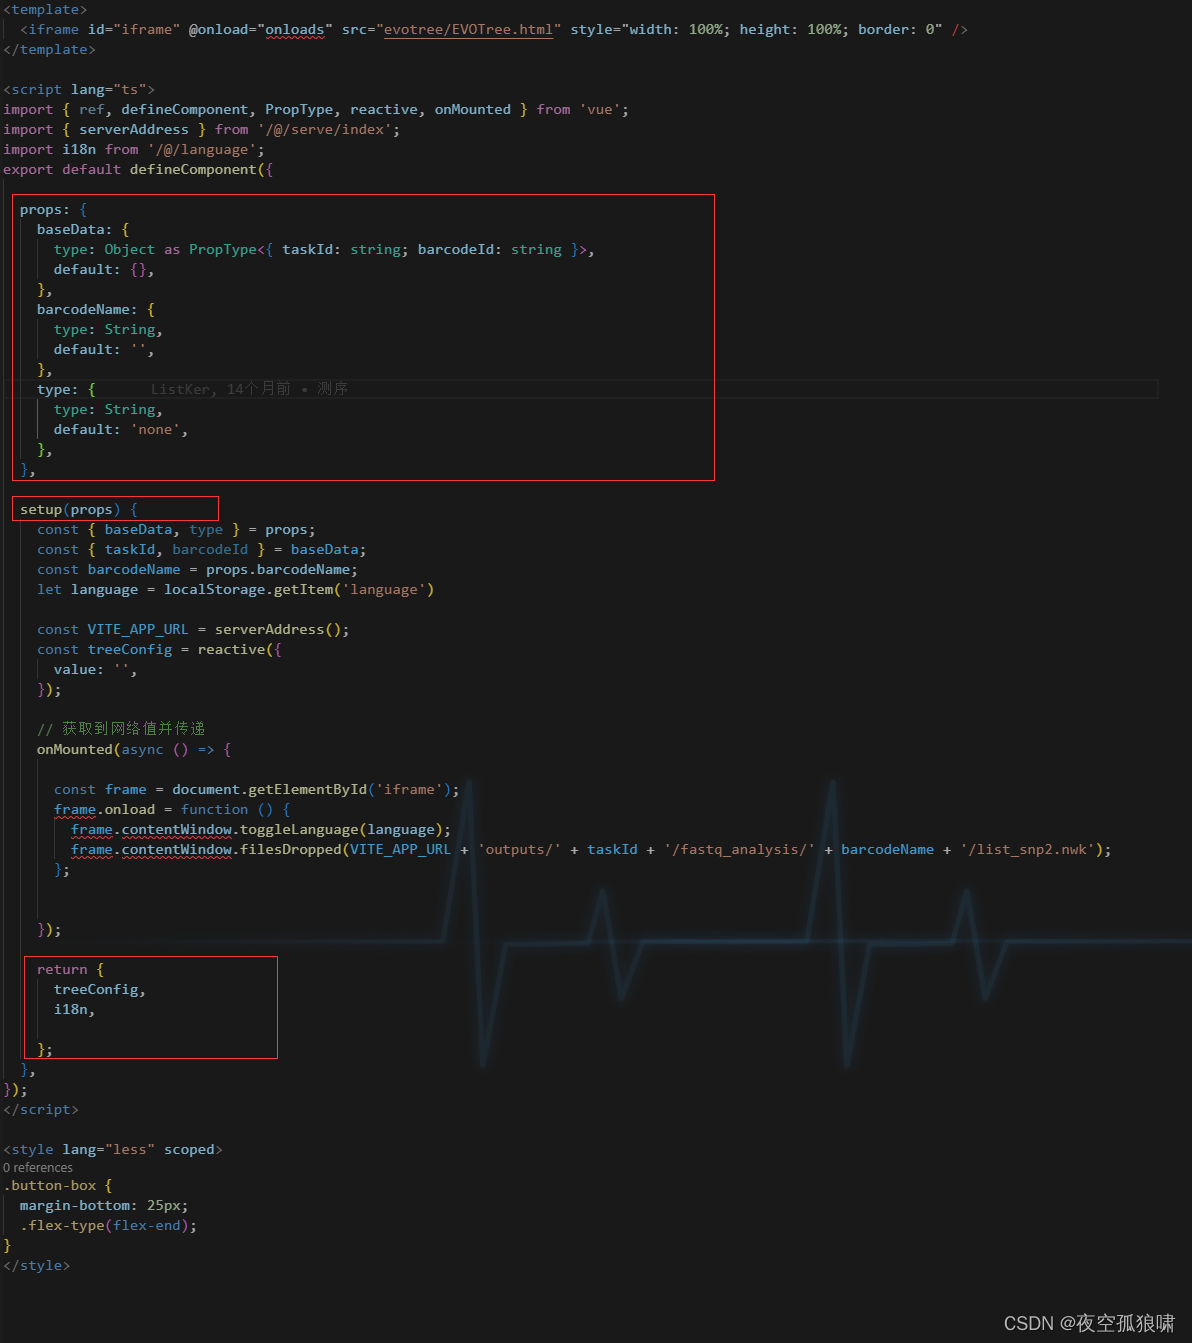Screen dimensions: 1192x1343
Task: Open the evotree/EVOTree.html file link
Action: 468,29
